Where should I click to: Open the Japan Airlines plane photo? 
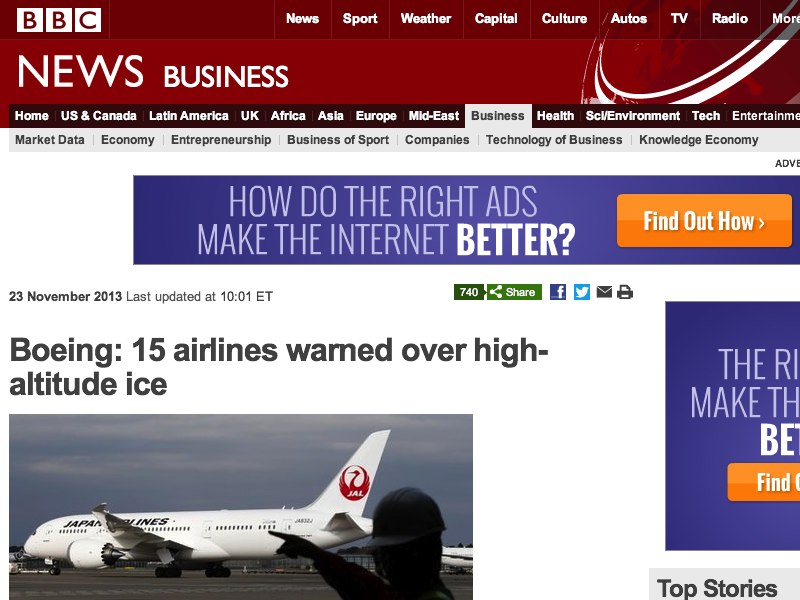click(241, 507)
